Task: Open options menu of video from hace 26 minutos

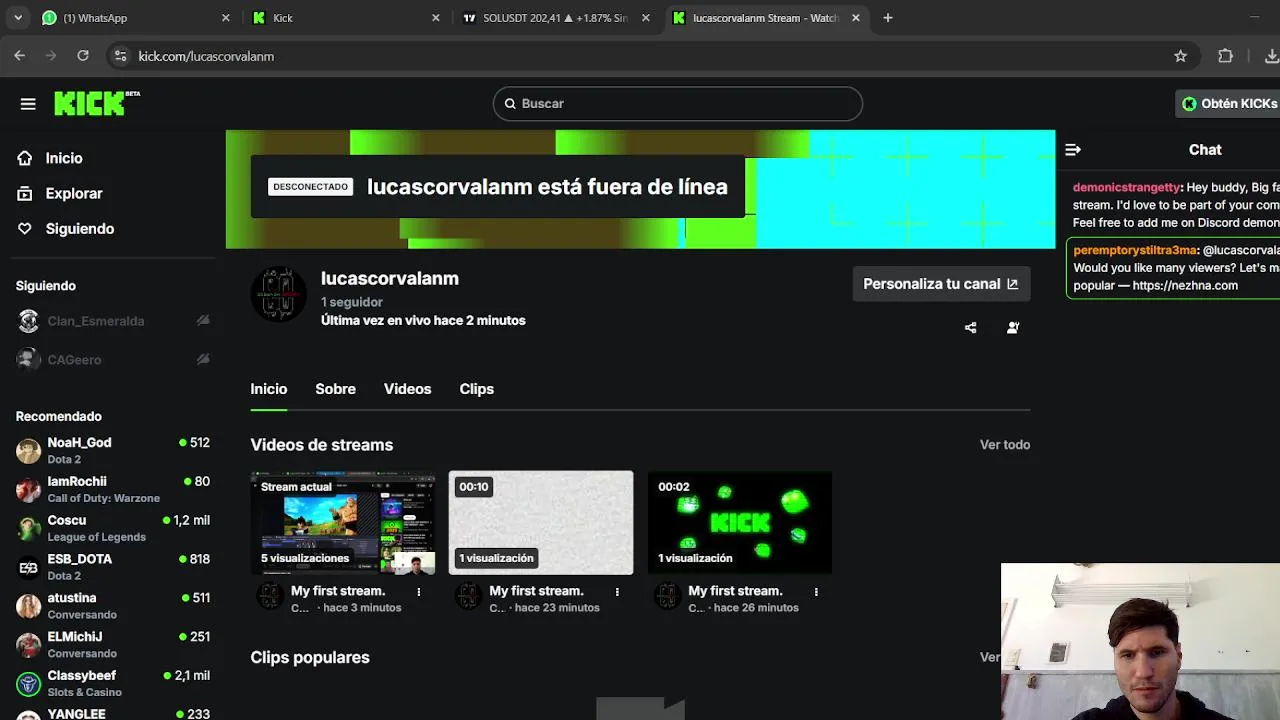Action: 816,592
